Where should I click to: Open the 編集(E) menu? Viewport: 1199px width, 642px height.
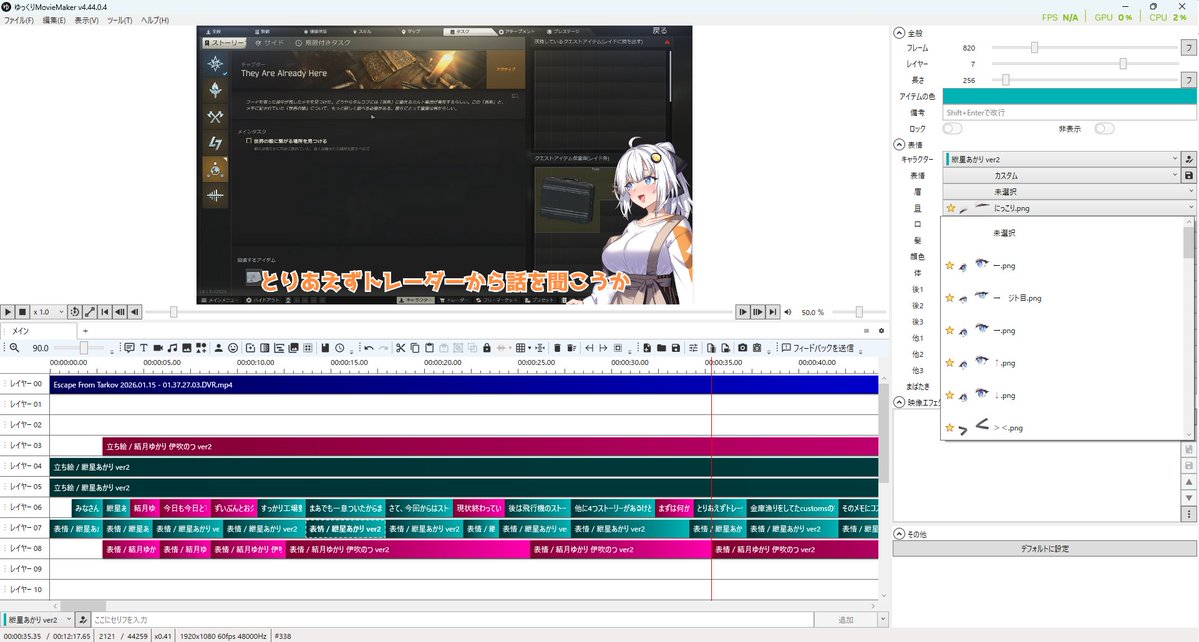click(x=54, y=20)
